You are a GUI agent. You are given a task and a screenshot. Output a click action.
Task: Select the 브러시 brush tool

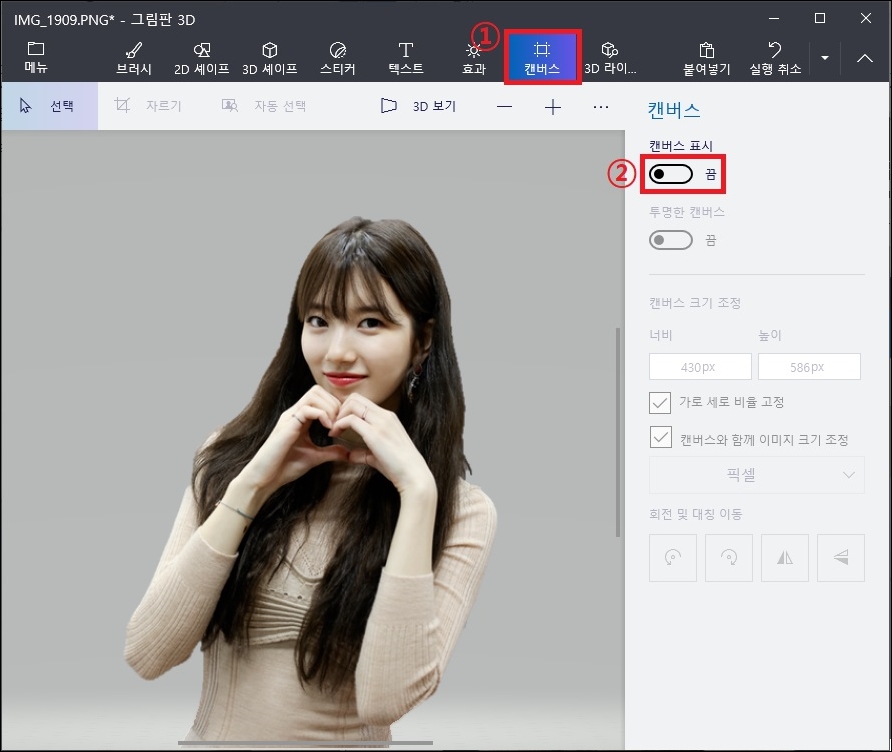click(134, 57)
